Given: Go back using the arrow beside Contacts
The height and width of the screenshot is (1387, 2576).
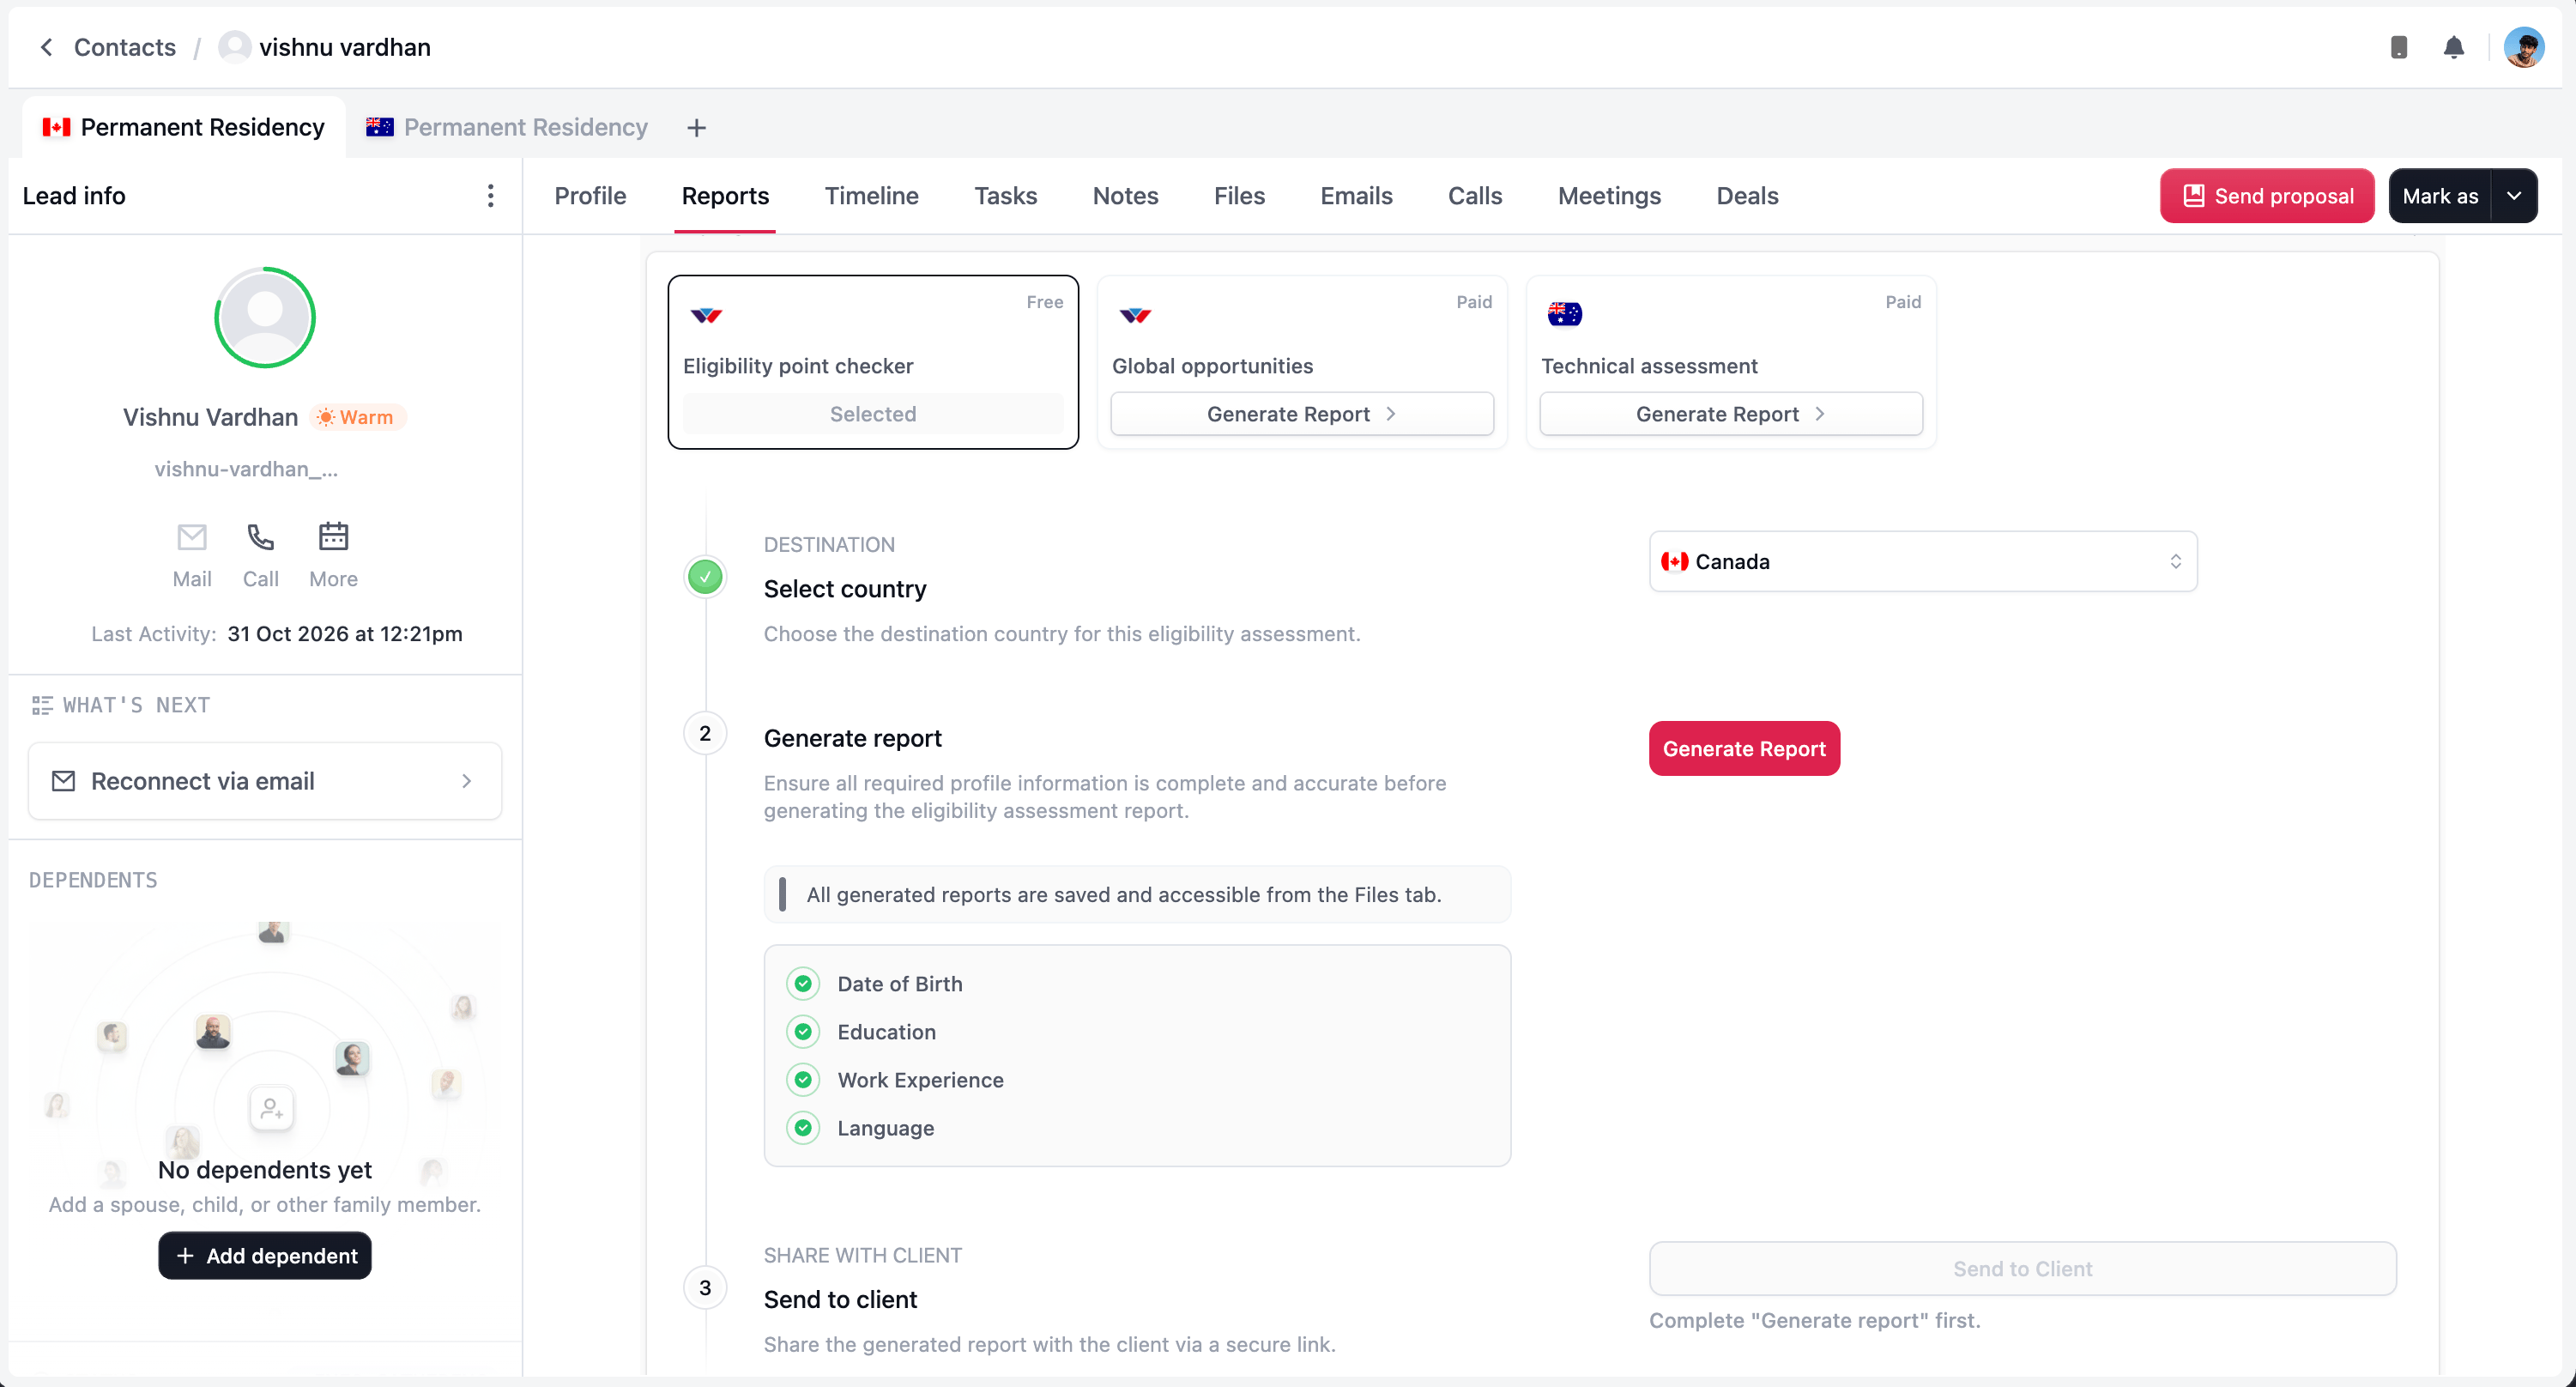Looking at the screenshot, I should 46,47.
